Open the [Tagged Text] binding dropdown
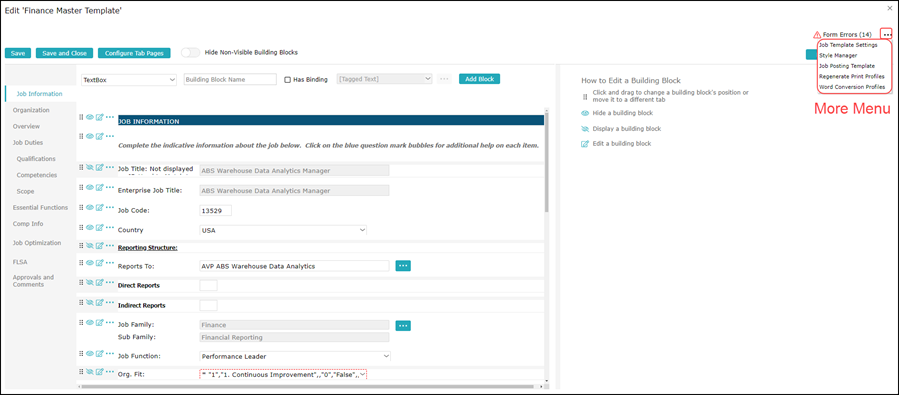Screen dimensions: 899x395 pyautogui.click(x=385, y=79)
